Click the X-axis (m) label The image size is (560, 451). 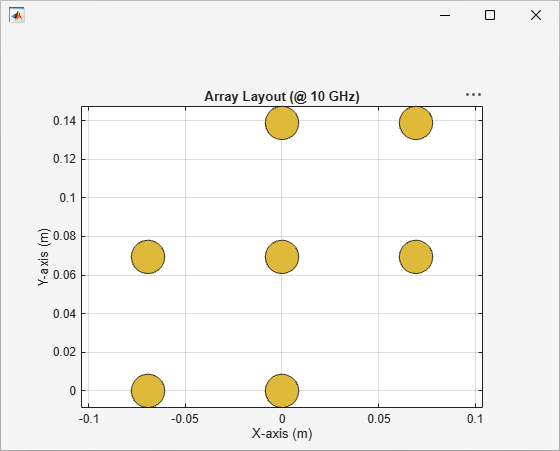point(282,433)
